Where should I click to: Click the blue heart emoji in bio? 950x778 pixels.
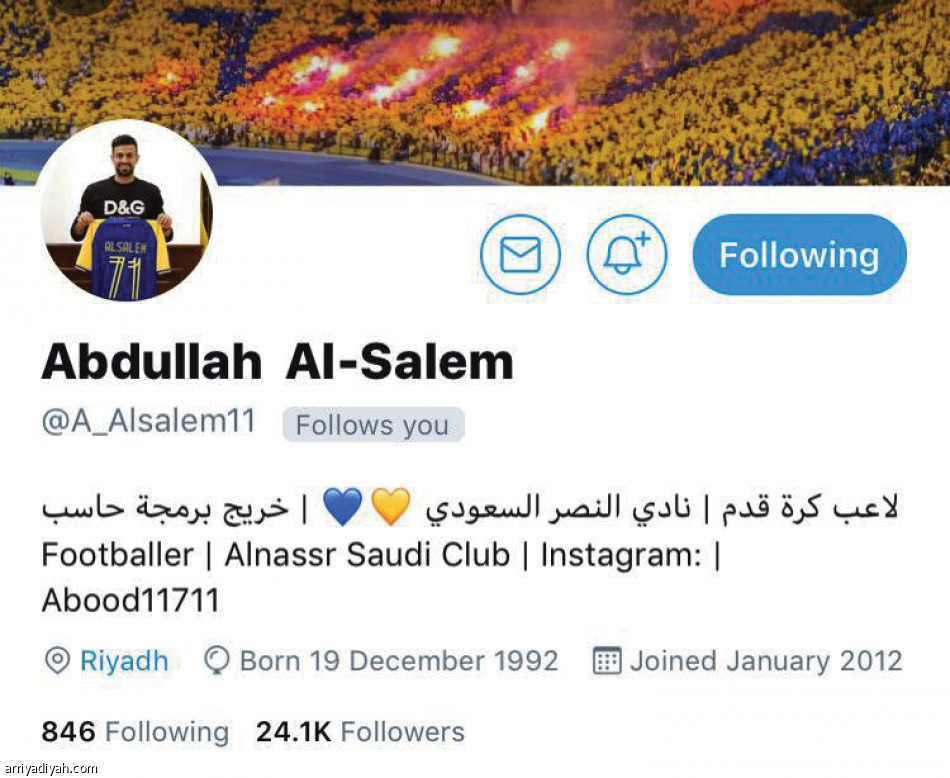coord(343,507)
